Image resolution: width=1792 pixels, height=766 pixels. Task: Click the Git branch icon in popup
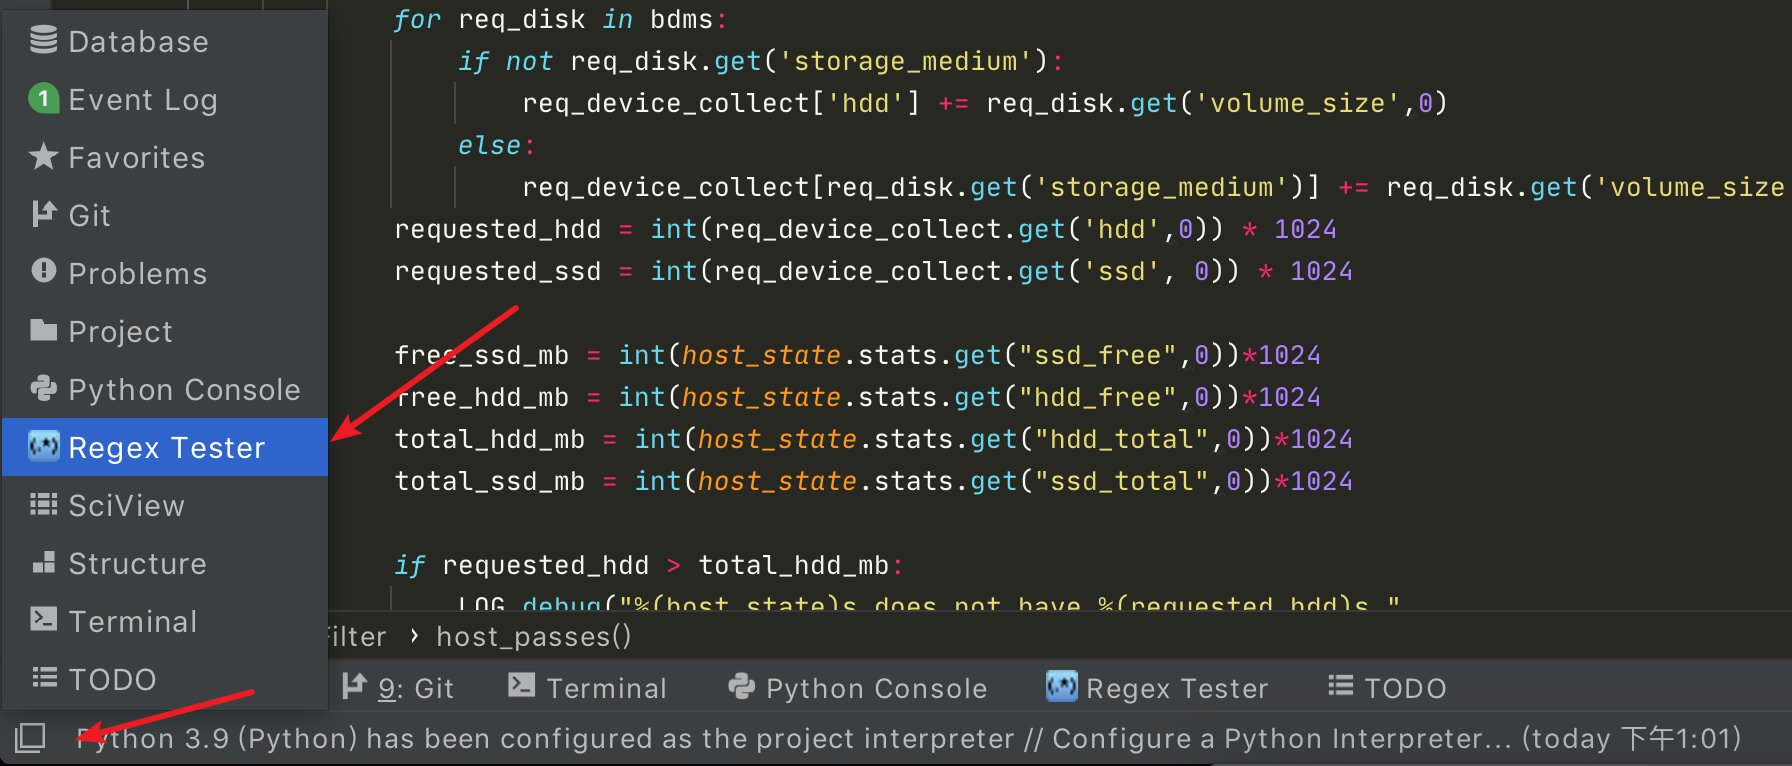pos(43,215)
